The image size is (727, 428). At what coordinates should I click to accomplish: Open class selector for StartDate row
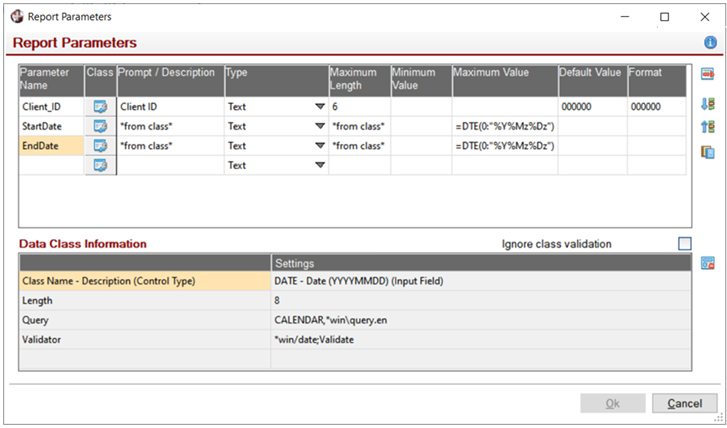[100, 126]
